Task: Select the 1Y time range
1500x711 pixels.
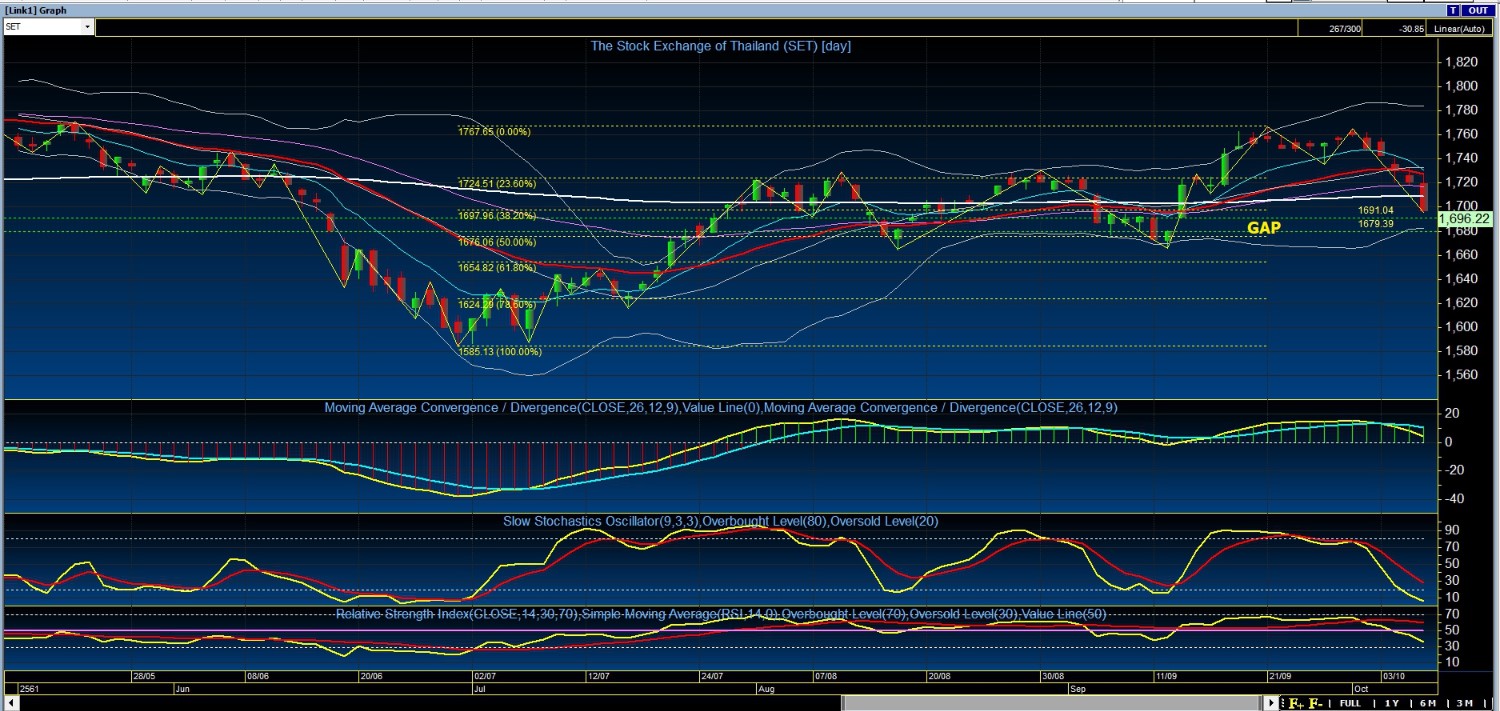Action: coord(1391,704)
